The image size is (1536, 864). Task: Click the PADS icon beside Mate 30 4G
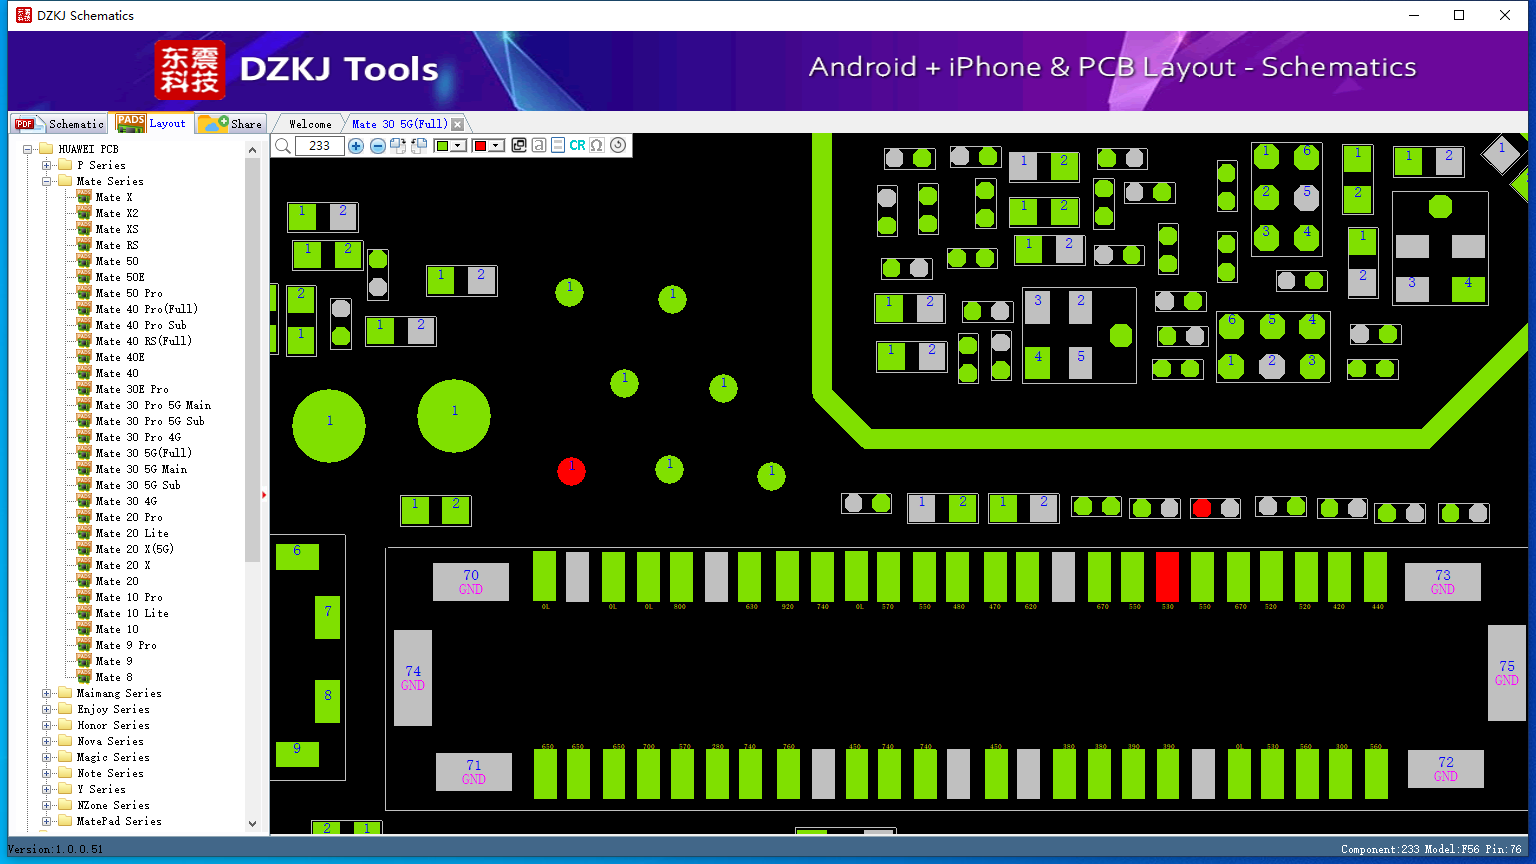84,501
